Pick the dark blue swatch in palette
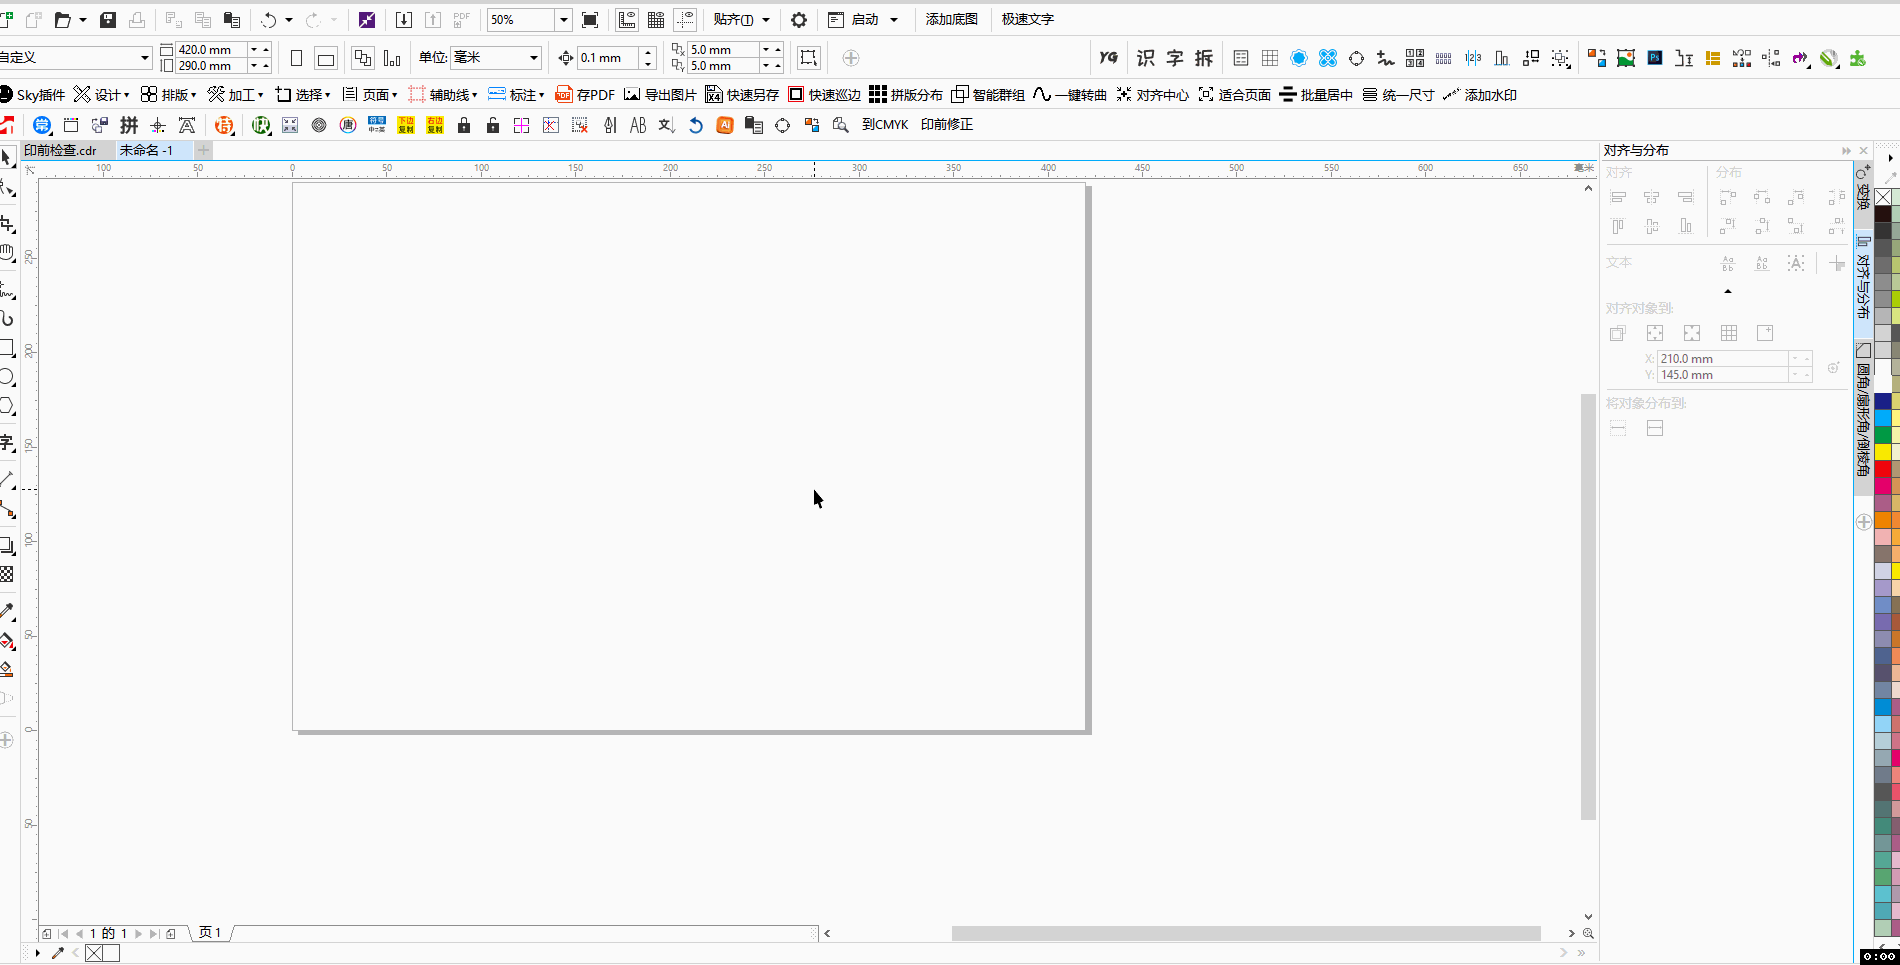Viewport: 1900px width, 965px height. click(1883, 401)
